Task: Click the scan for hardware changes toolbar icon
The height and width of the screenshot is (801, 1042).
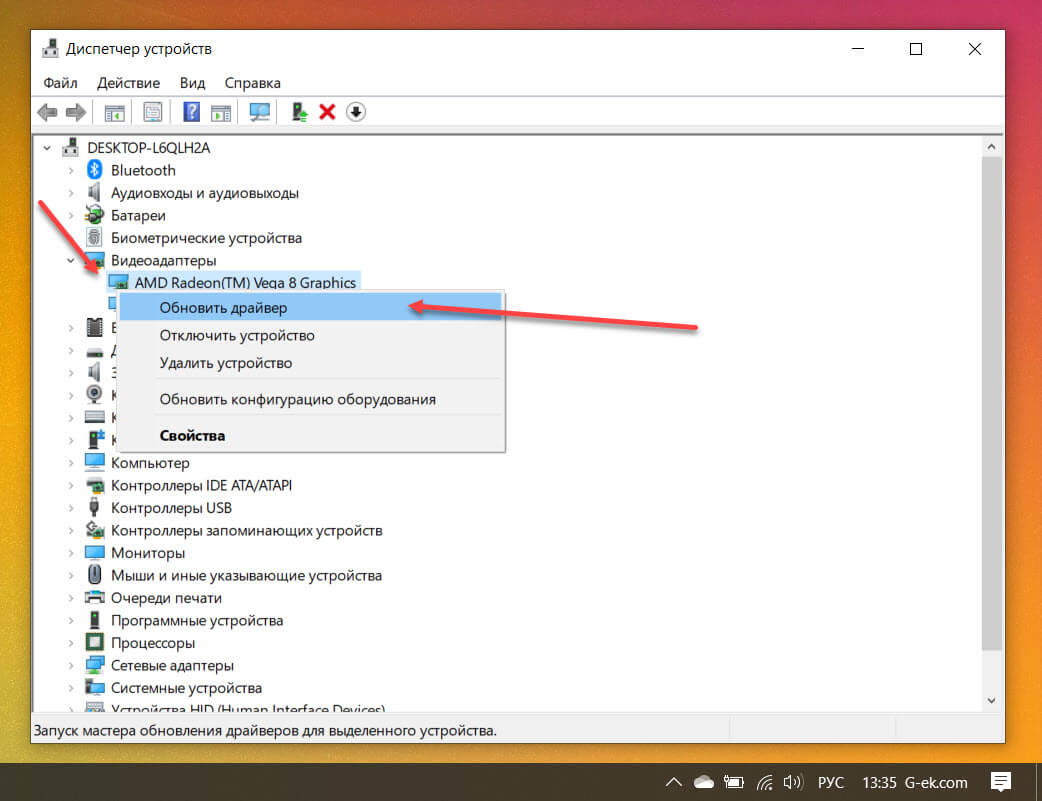Action: [260, 112]
